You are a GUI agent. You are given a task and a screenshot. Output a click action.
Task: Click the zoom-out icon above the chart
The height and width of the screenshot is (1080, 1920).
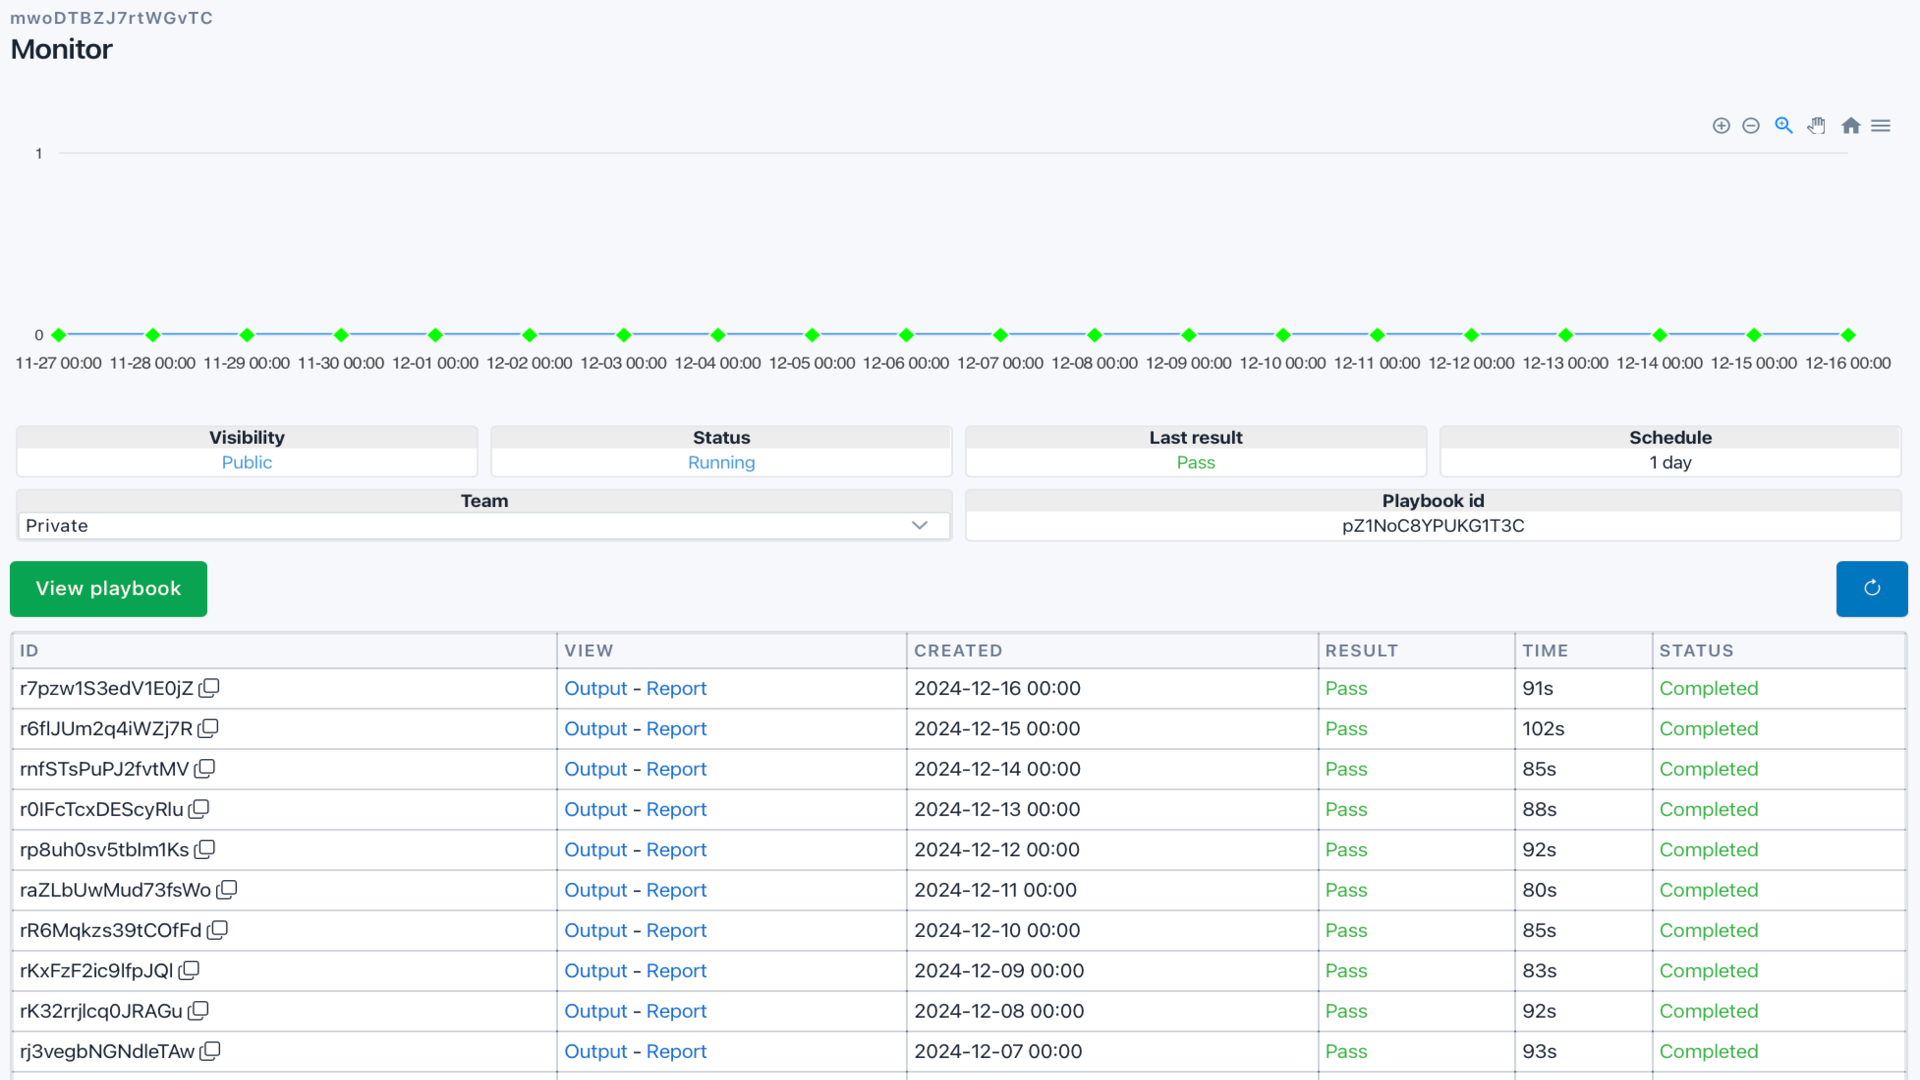click(1751, 125)
